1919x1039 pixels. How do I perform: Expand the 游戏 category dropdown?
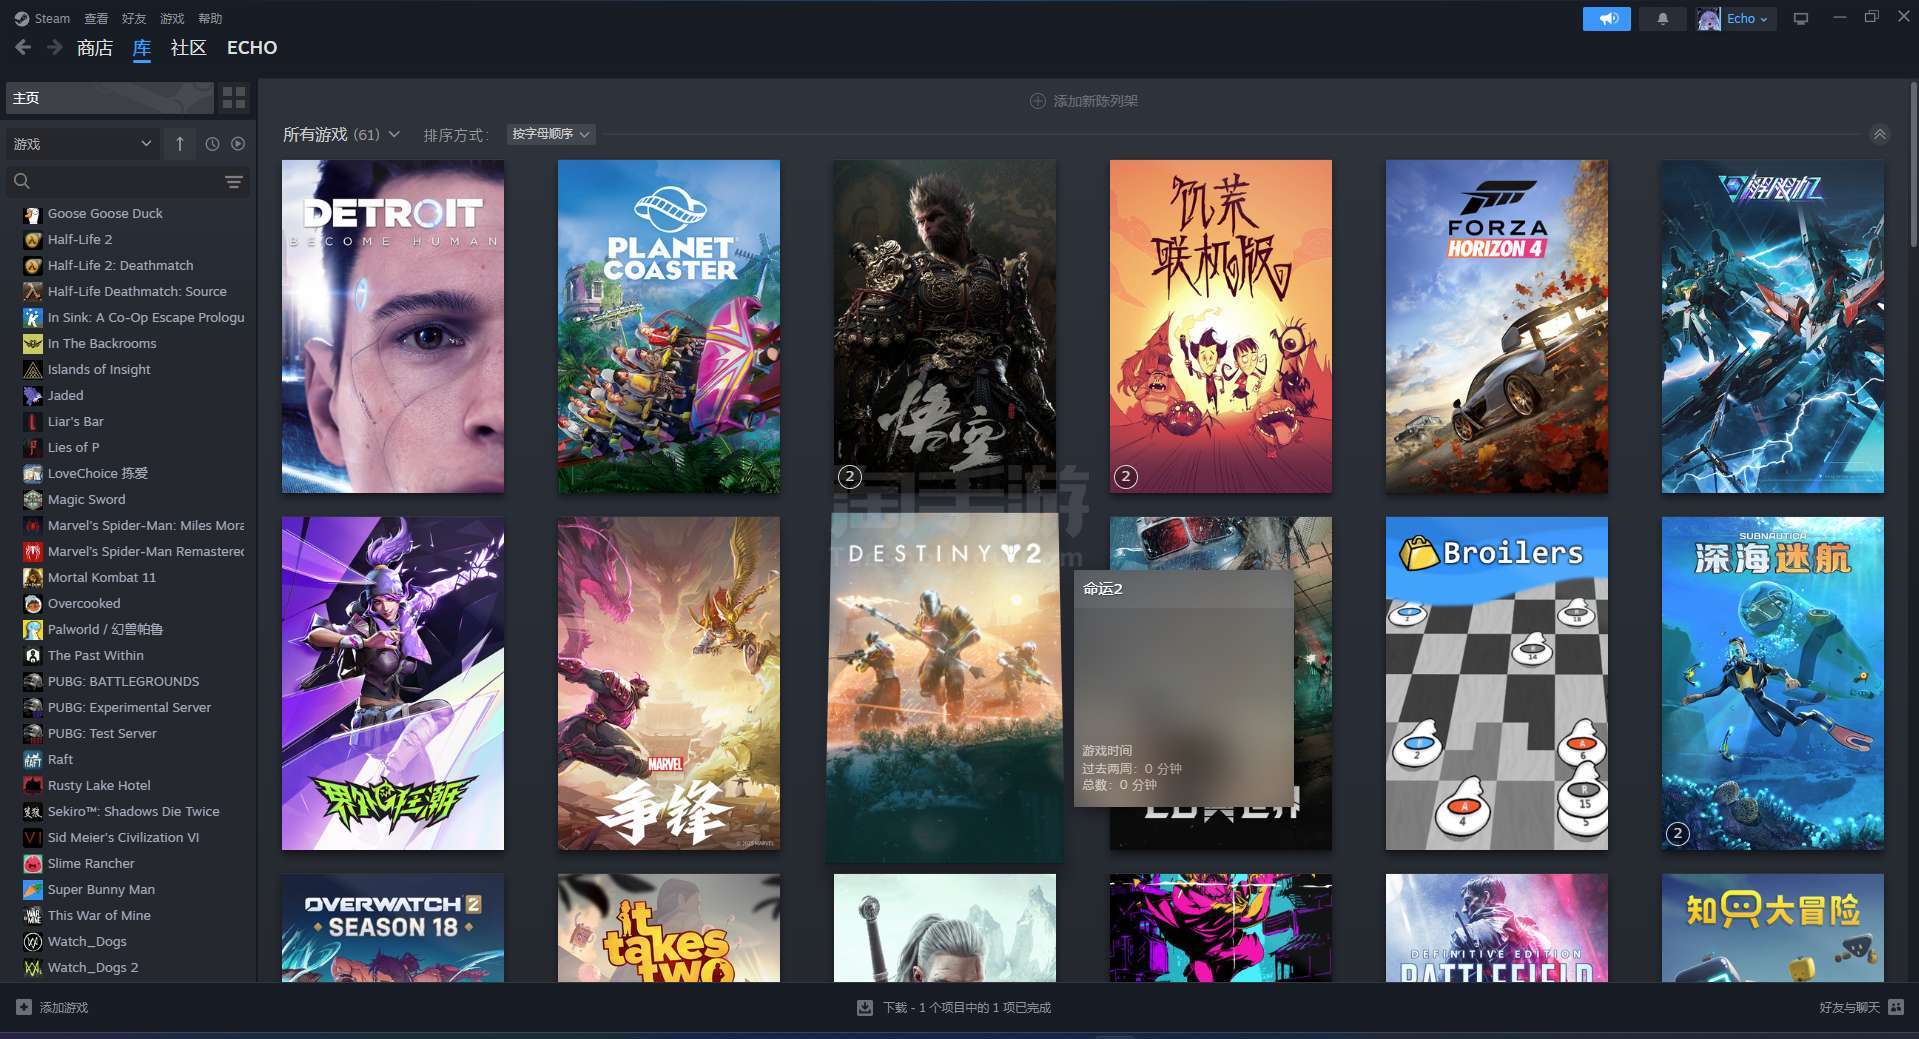click(82, 144)
